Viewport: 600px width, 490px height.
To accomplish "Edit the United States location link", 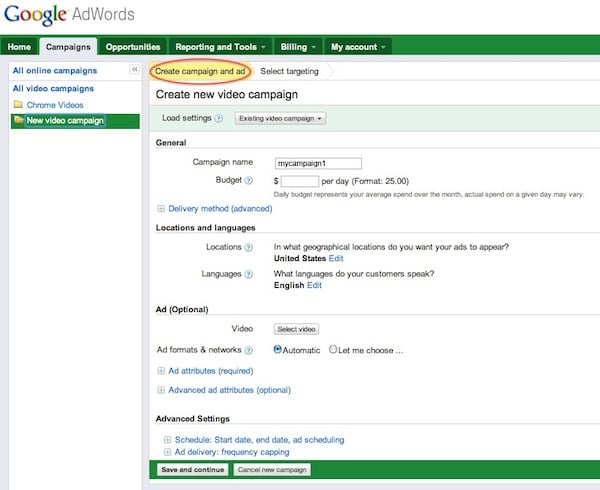I will coord(336,259).
